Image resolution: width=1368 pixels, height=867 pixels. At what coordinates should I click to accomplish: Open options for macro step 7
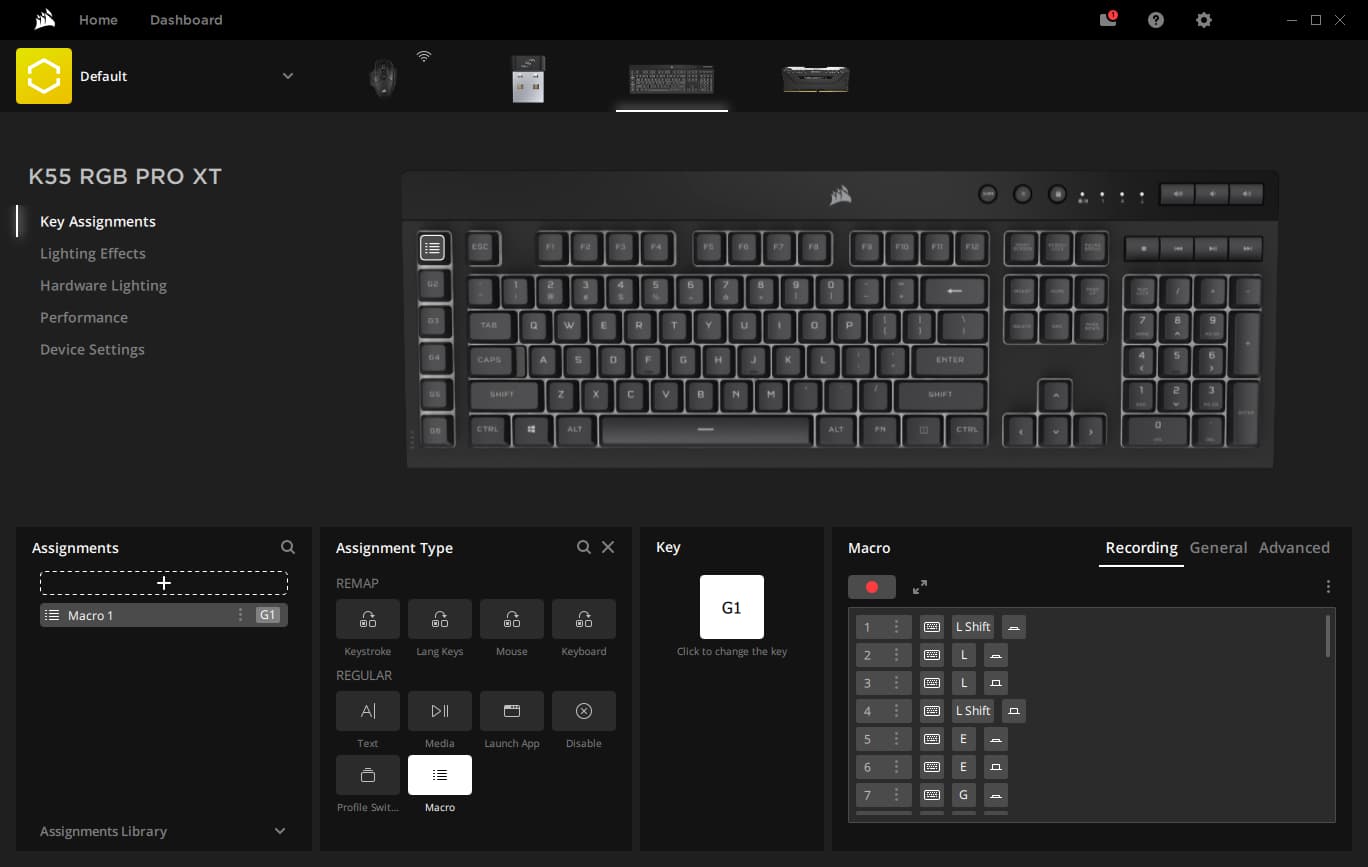coord(896,795)
